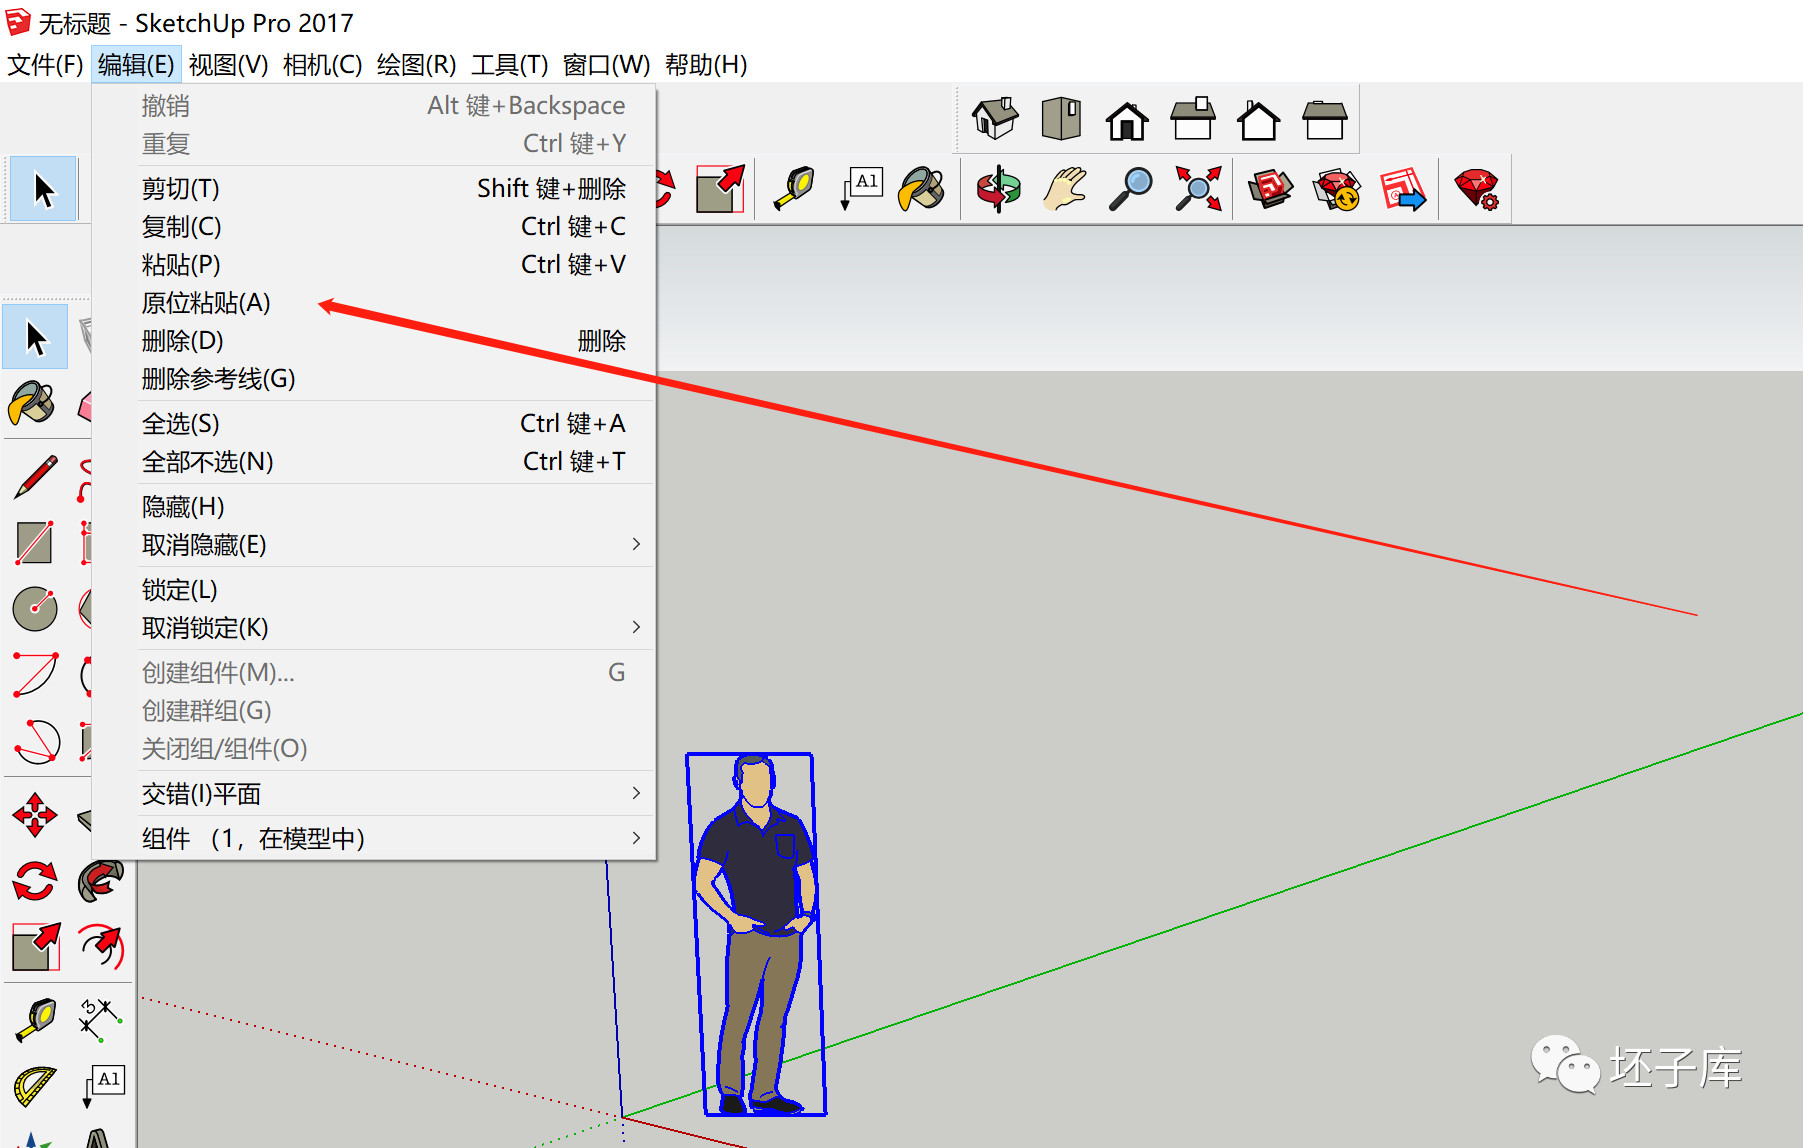Switch to Right view icon
The image size is (1803, 1148).
coord(1193,119)
